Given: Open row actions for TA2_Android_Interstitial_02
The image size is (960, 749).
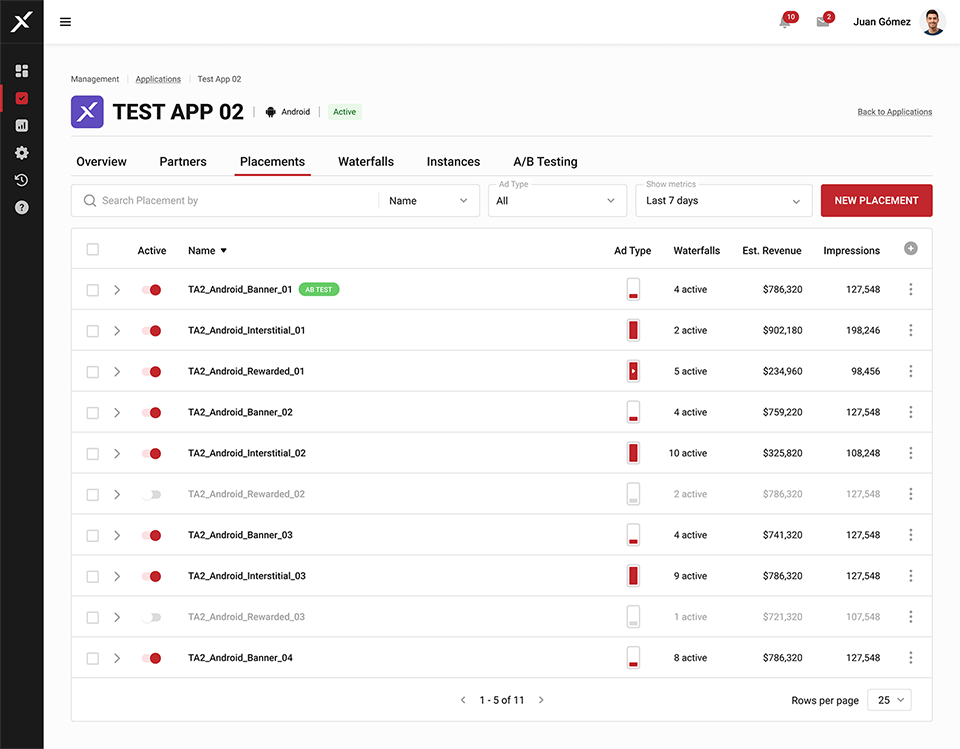Looking at the screenshot, I should tap(910, 453).
